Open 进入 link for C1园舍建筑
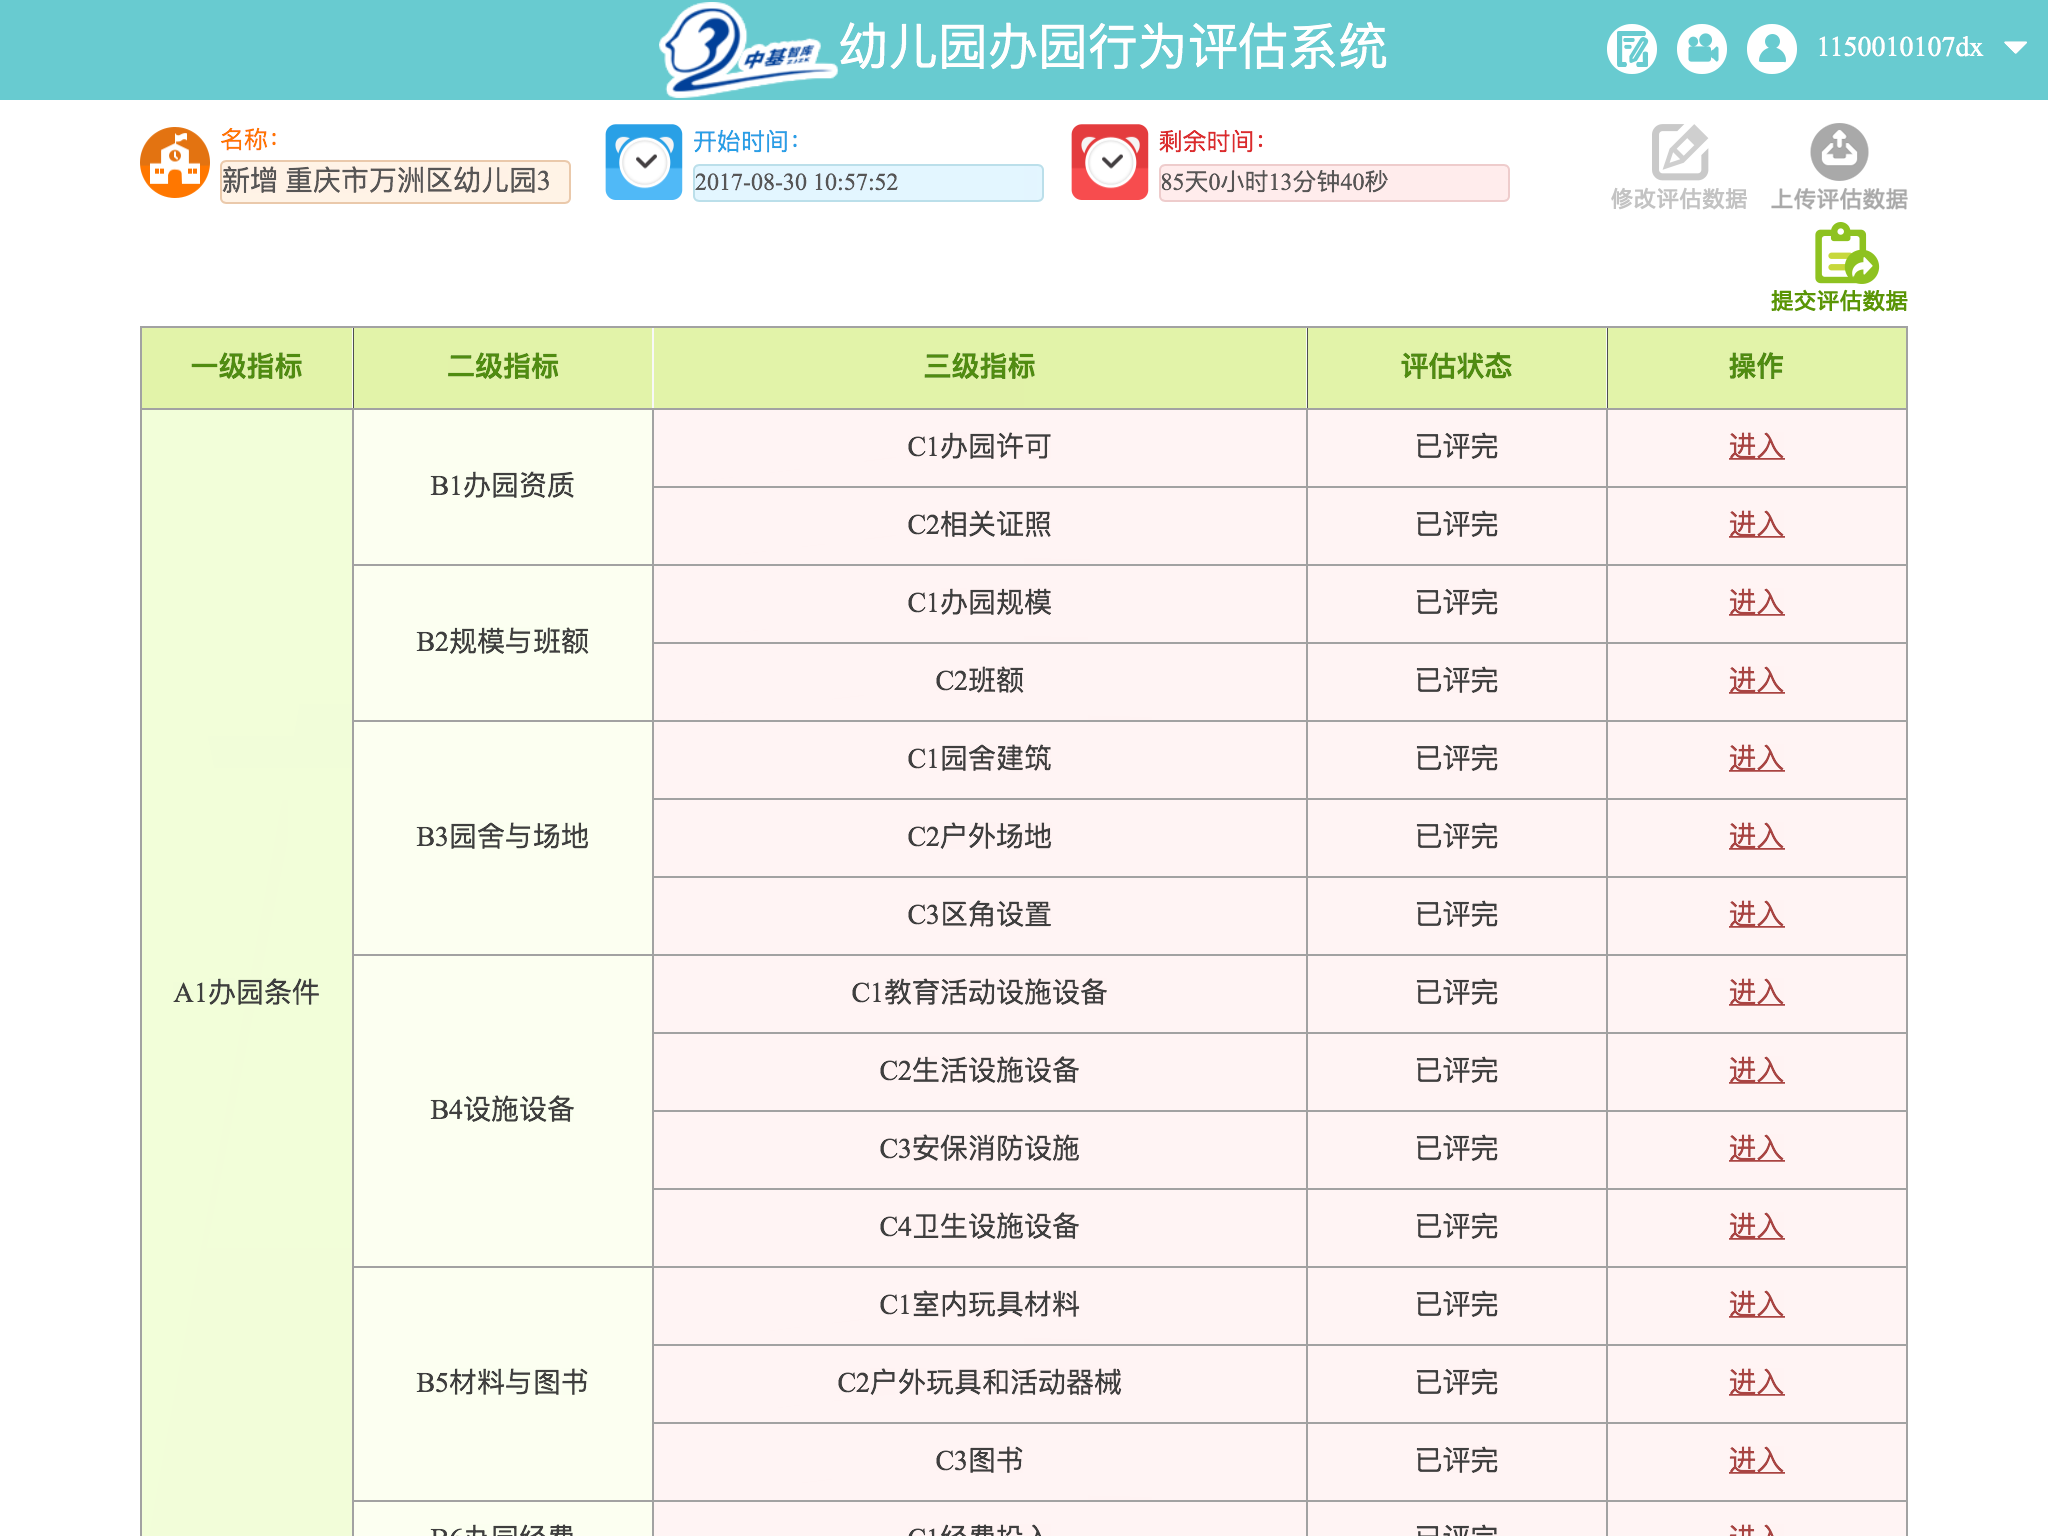The image size is (2048, 1536). pos(1756,759)
